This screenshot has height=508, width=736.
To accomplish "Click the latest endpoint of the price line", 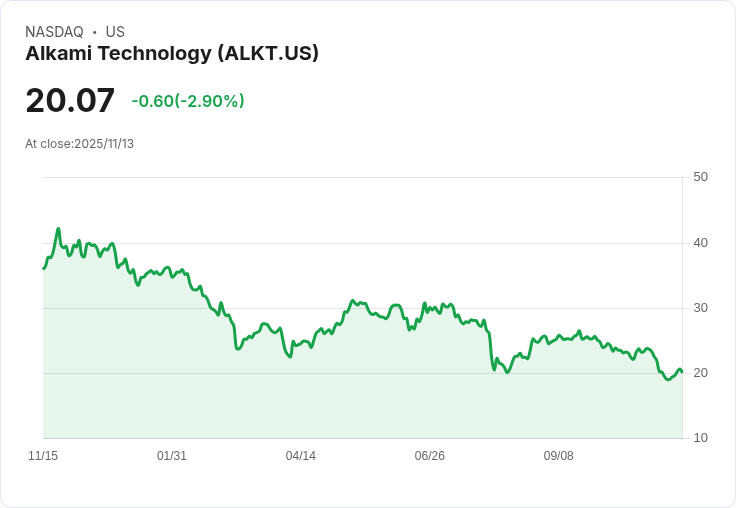I will point(682,372).
